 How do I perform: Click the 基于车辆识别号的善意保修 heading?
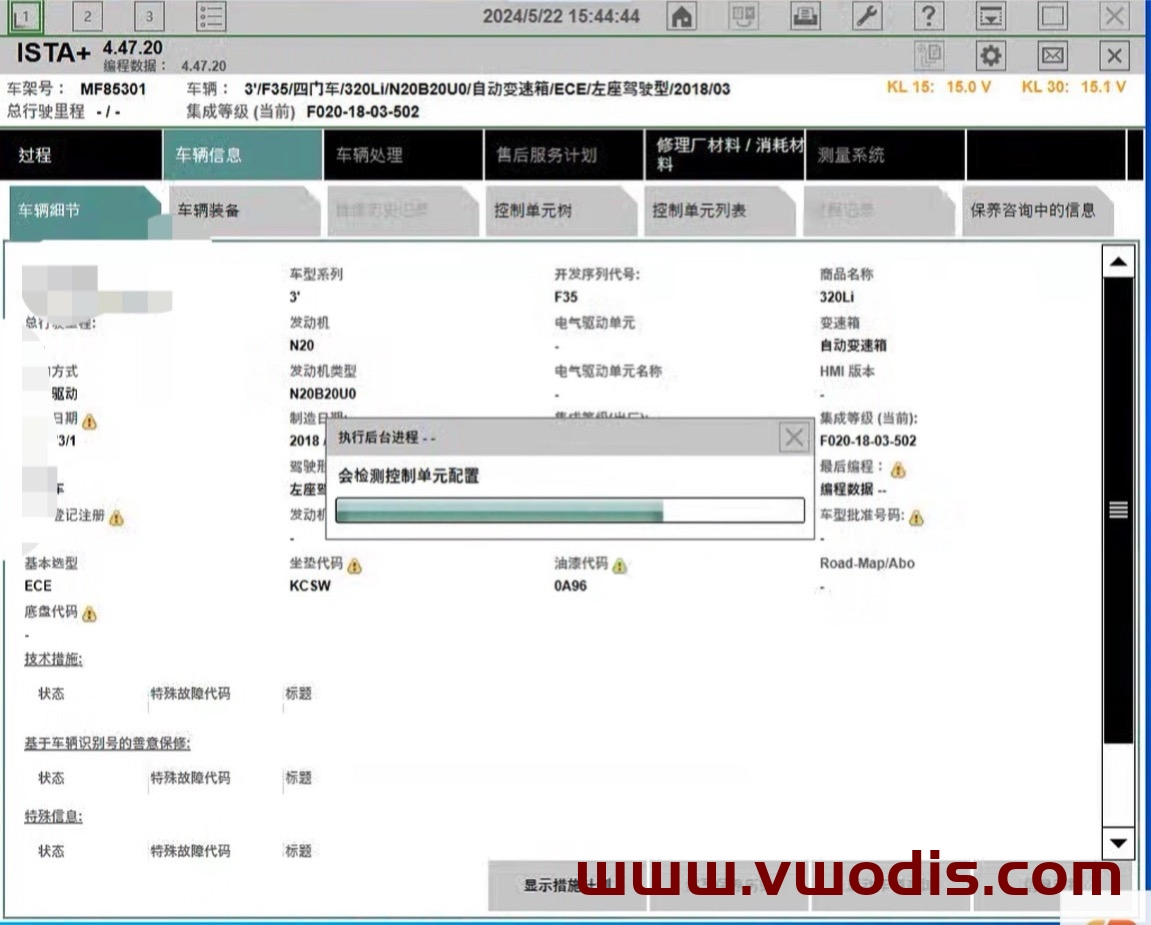click(x=107, y=744)
